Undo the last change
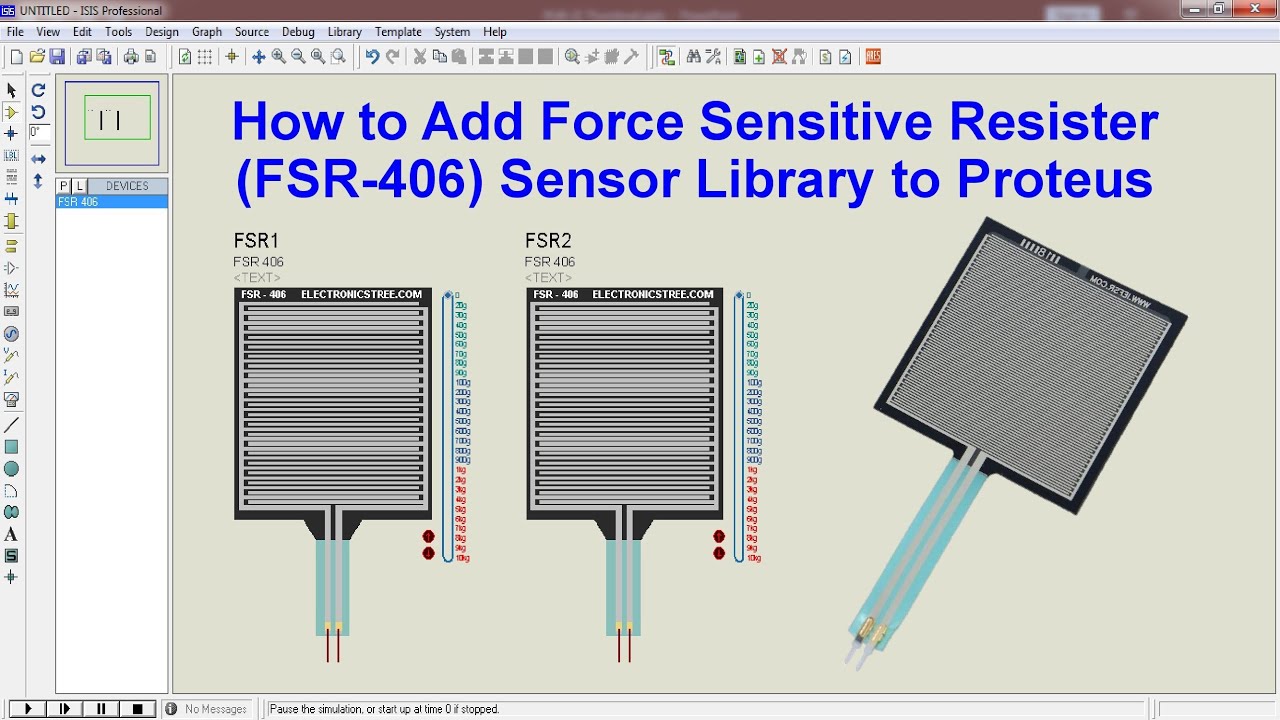 coord(372,57)
